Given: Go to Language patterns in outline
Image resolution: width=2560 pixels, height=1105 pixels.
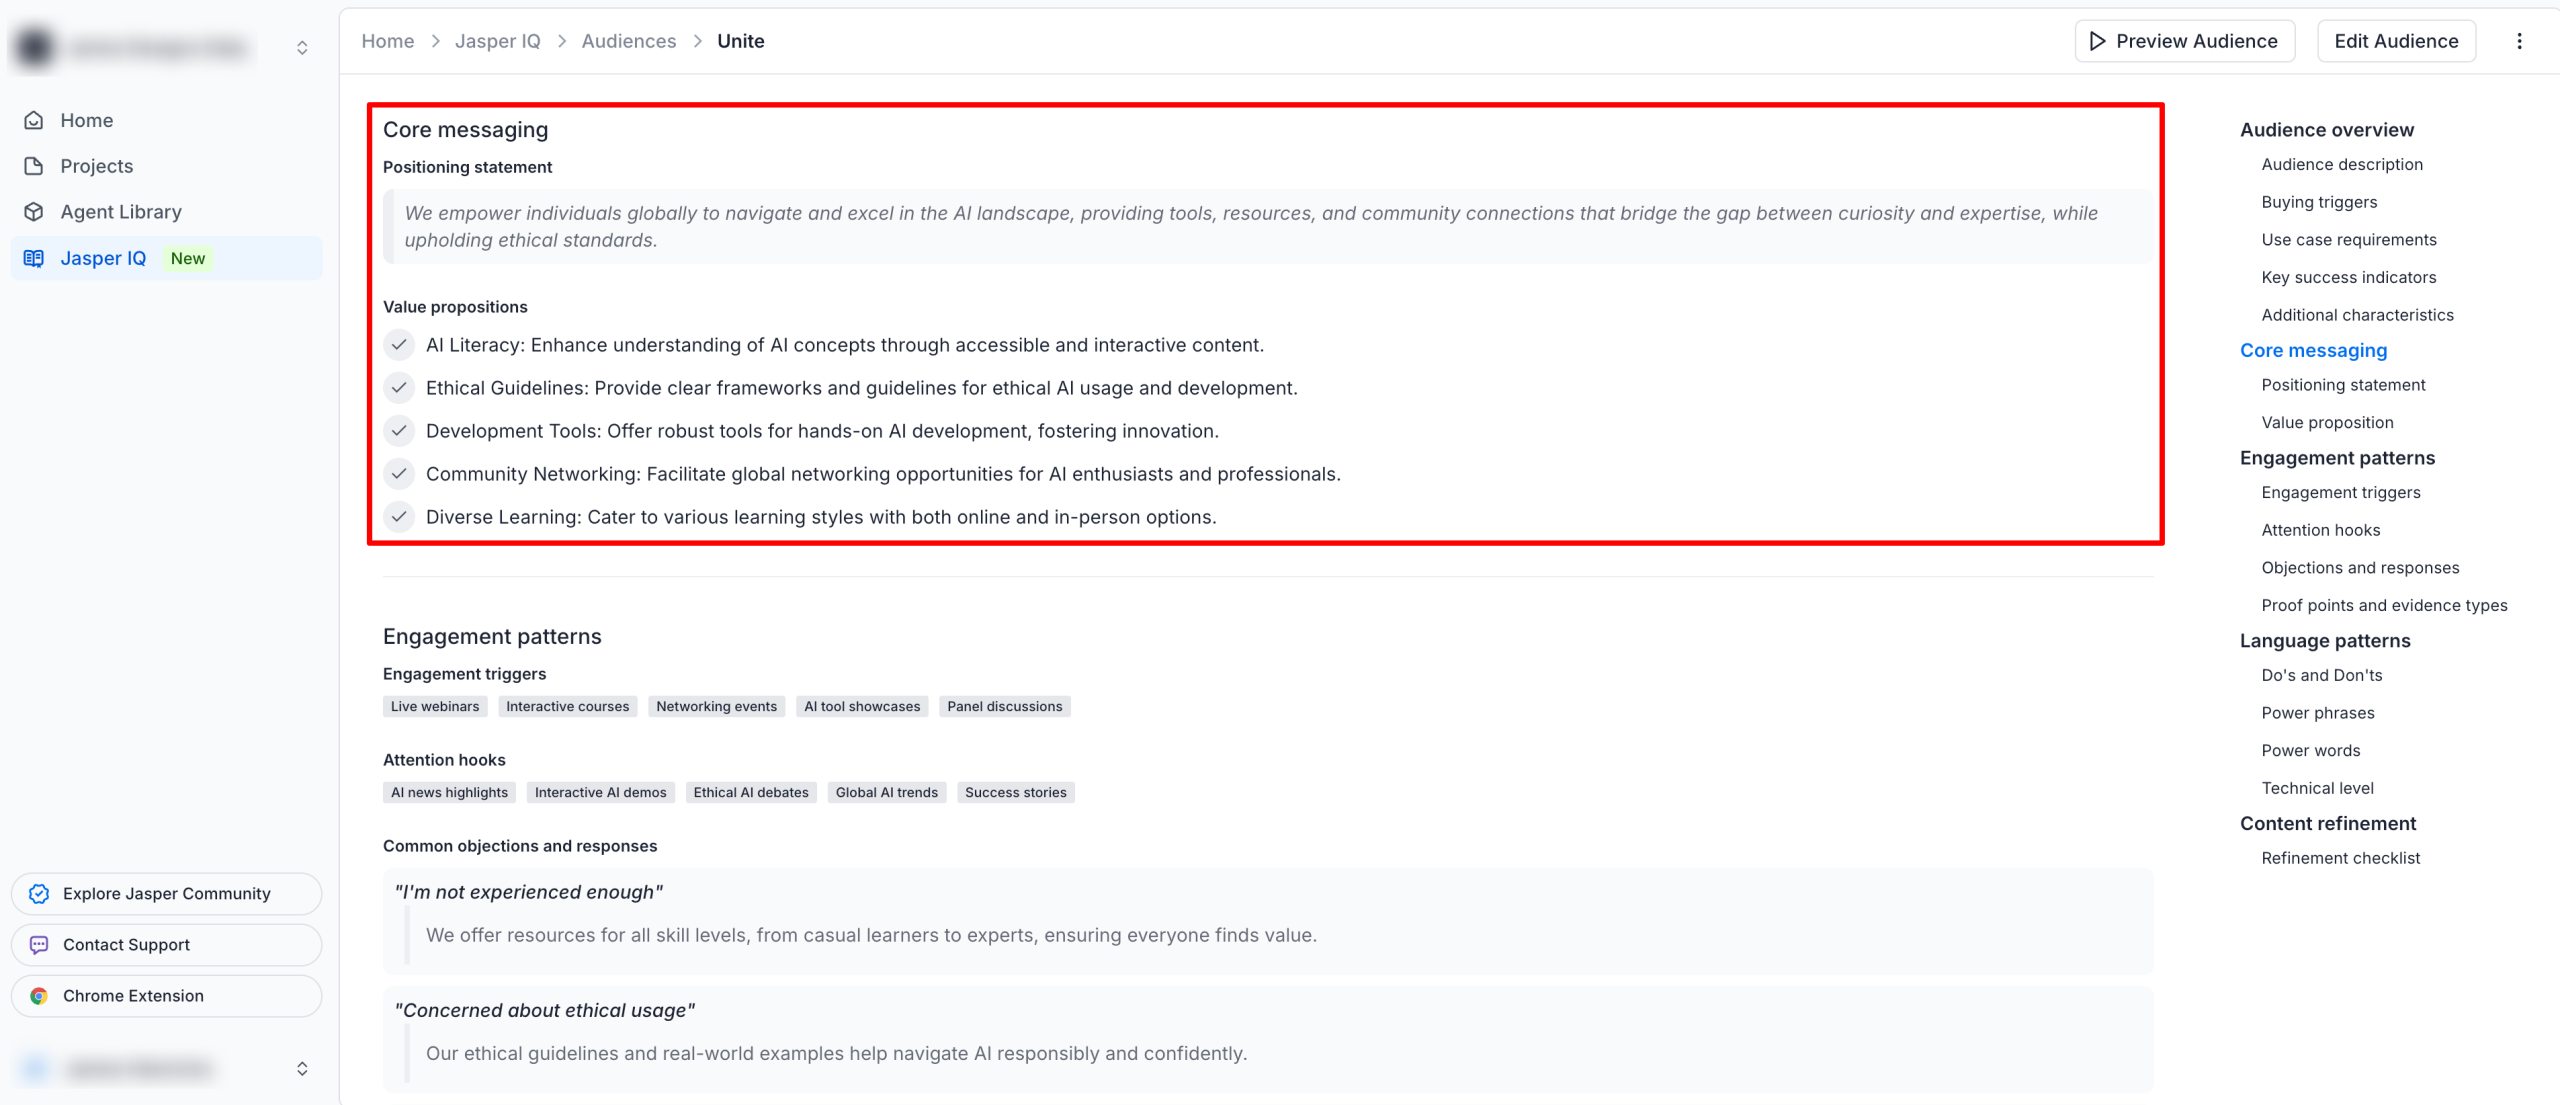Looking at the screenshot, I should 2325,641.
